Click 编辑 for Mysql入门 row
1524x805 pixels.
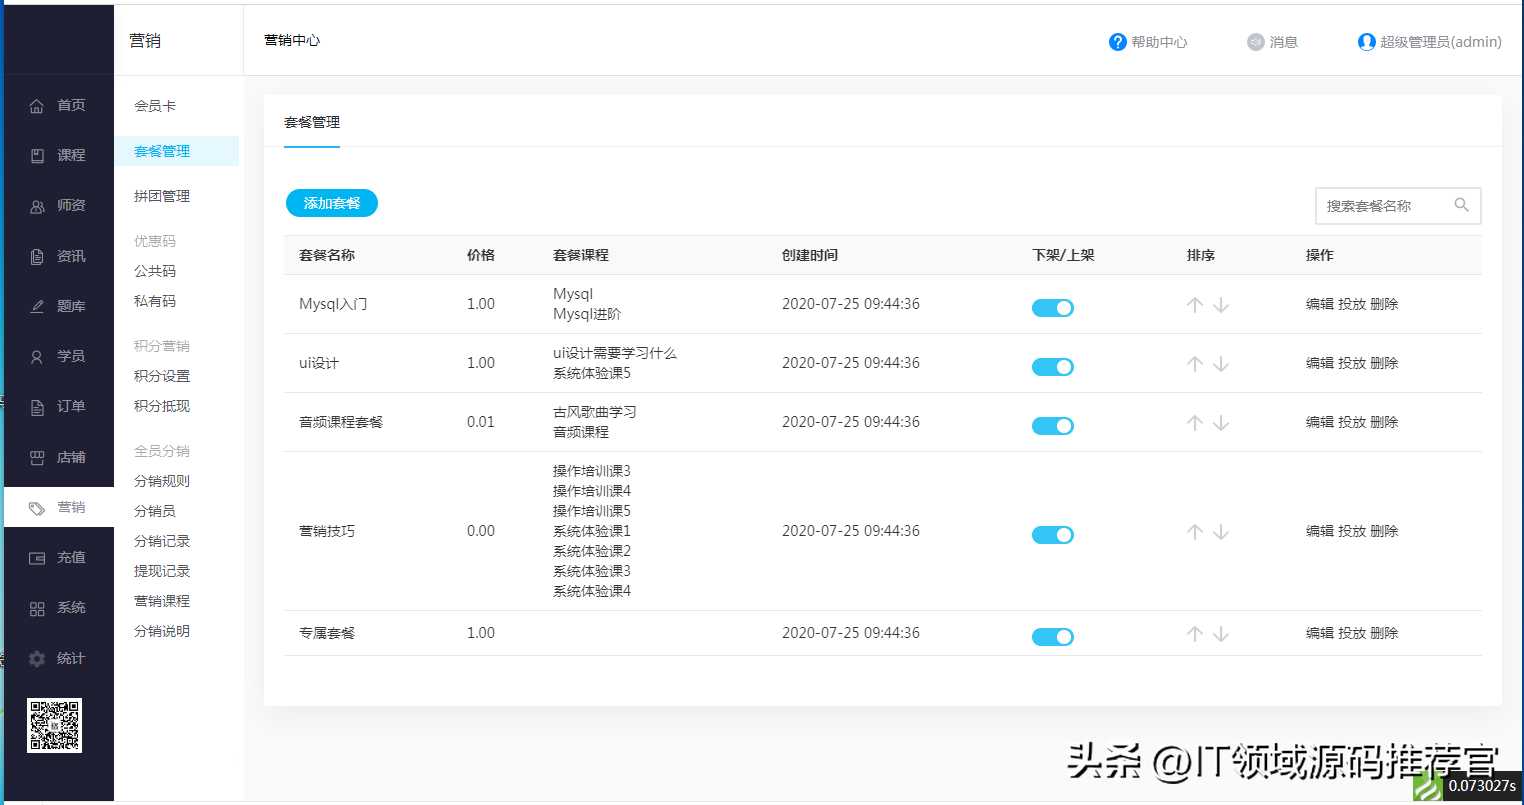(x=1320, y=304)
